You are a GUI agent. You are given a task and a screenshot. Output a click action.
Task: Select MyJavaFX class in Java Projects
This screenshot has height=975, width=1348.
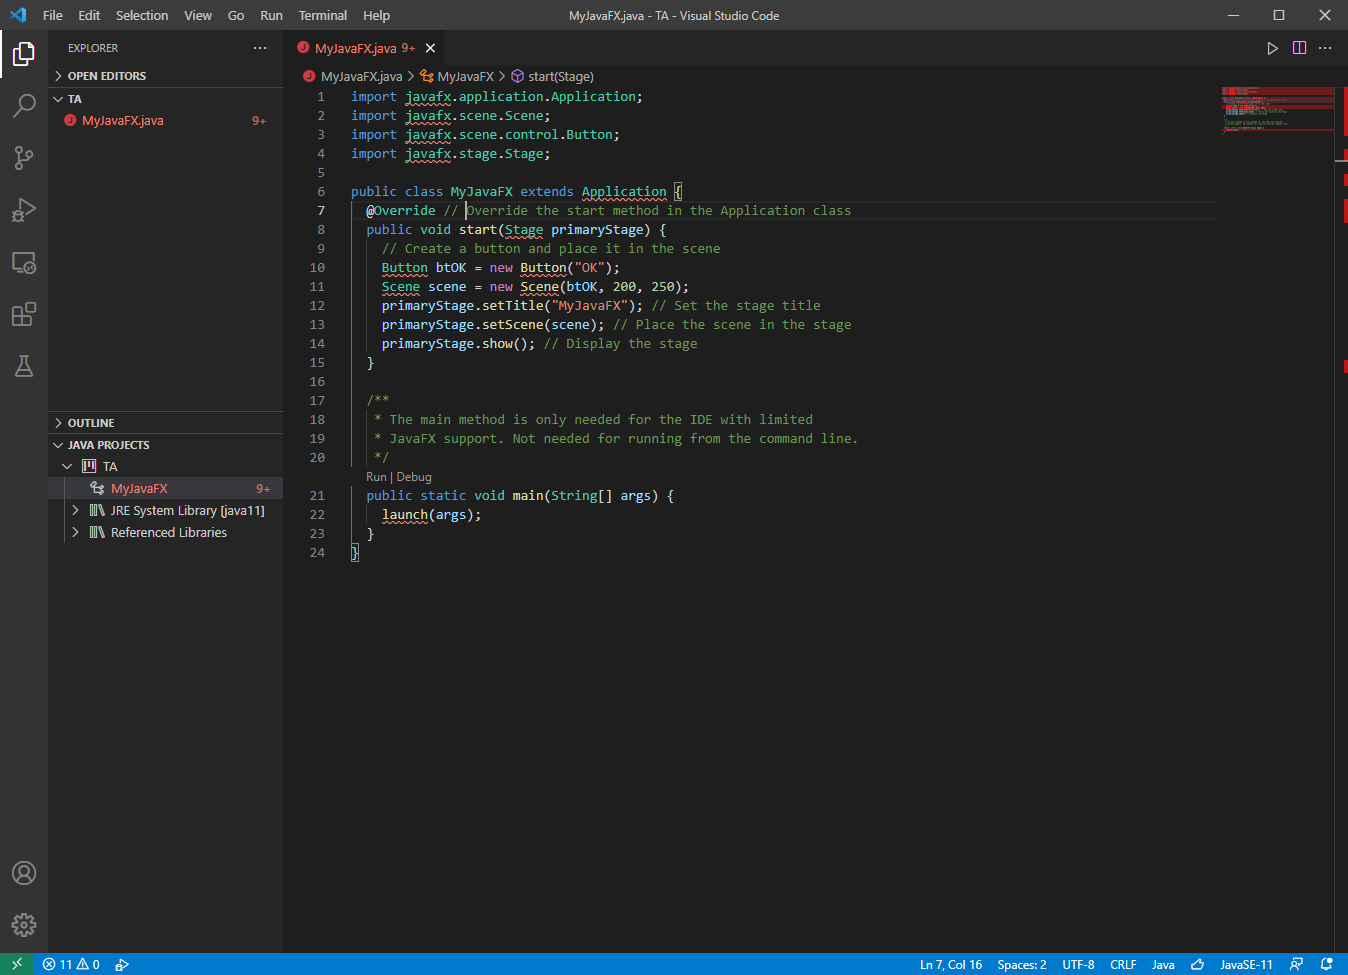[x=166, y=489]
